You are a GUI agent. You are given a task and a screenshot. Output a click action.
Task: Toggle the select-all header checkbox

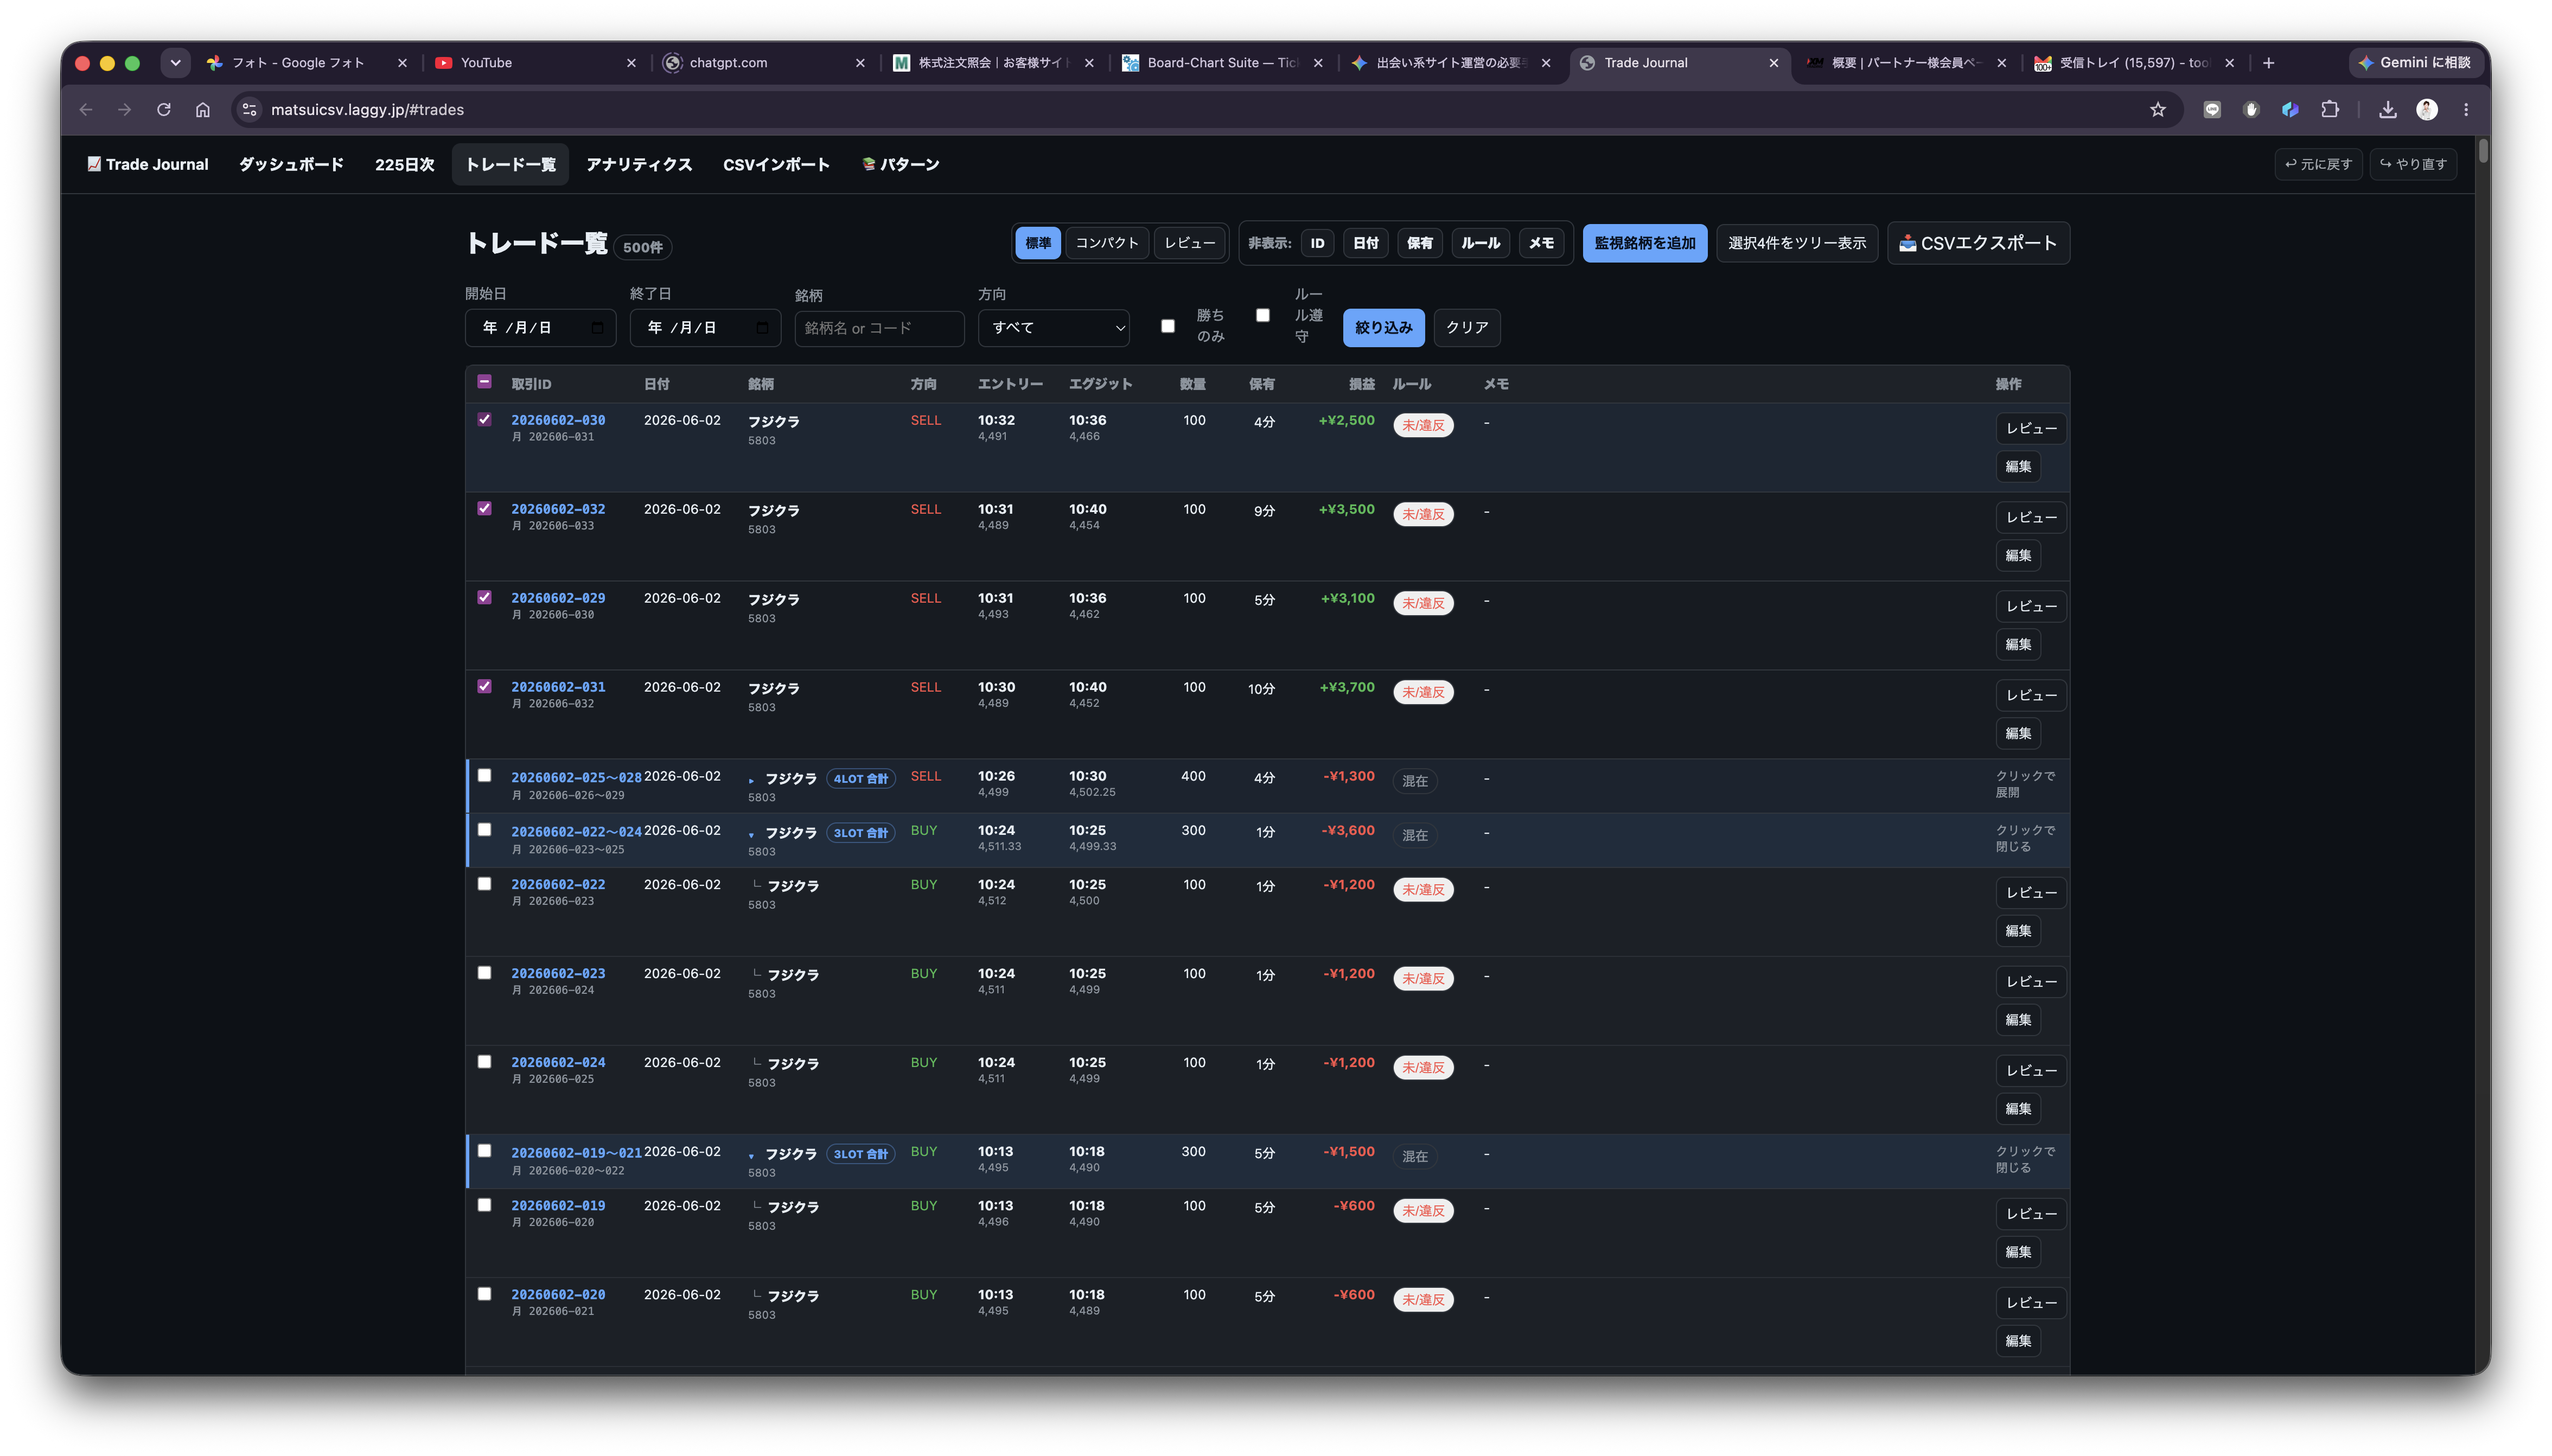click(484, 382)
